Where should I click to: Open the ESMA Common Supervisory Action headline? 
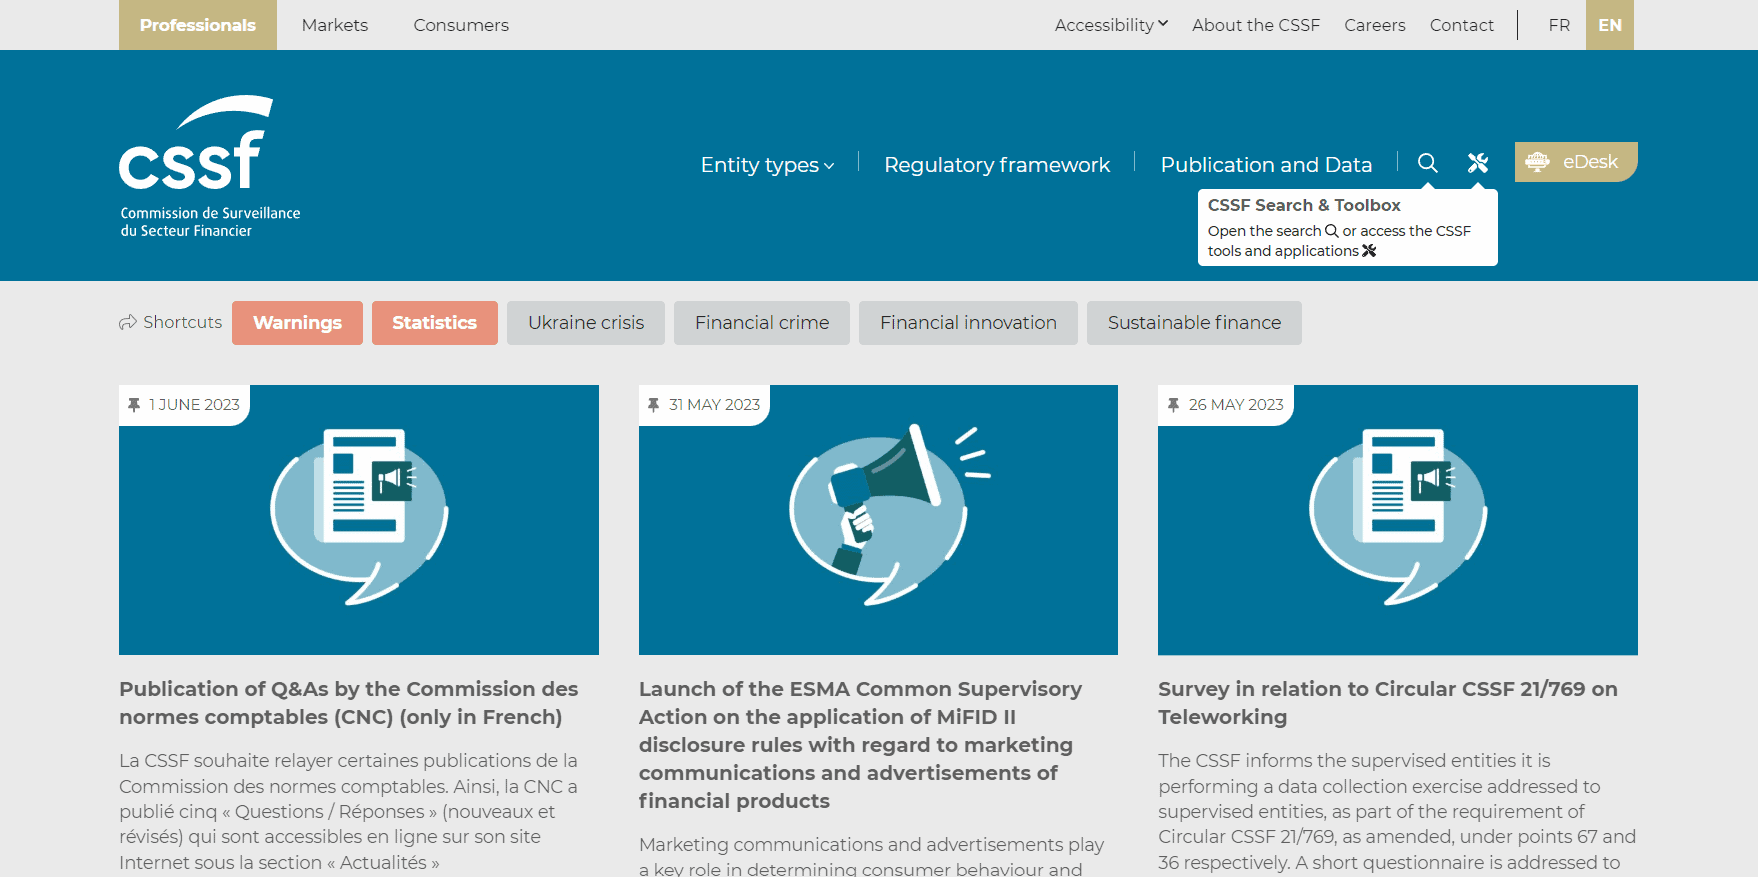860,745
